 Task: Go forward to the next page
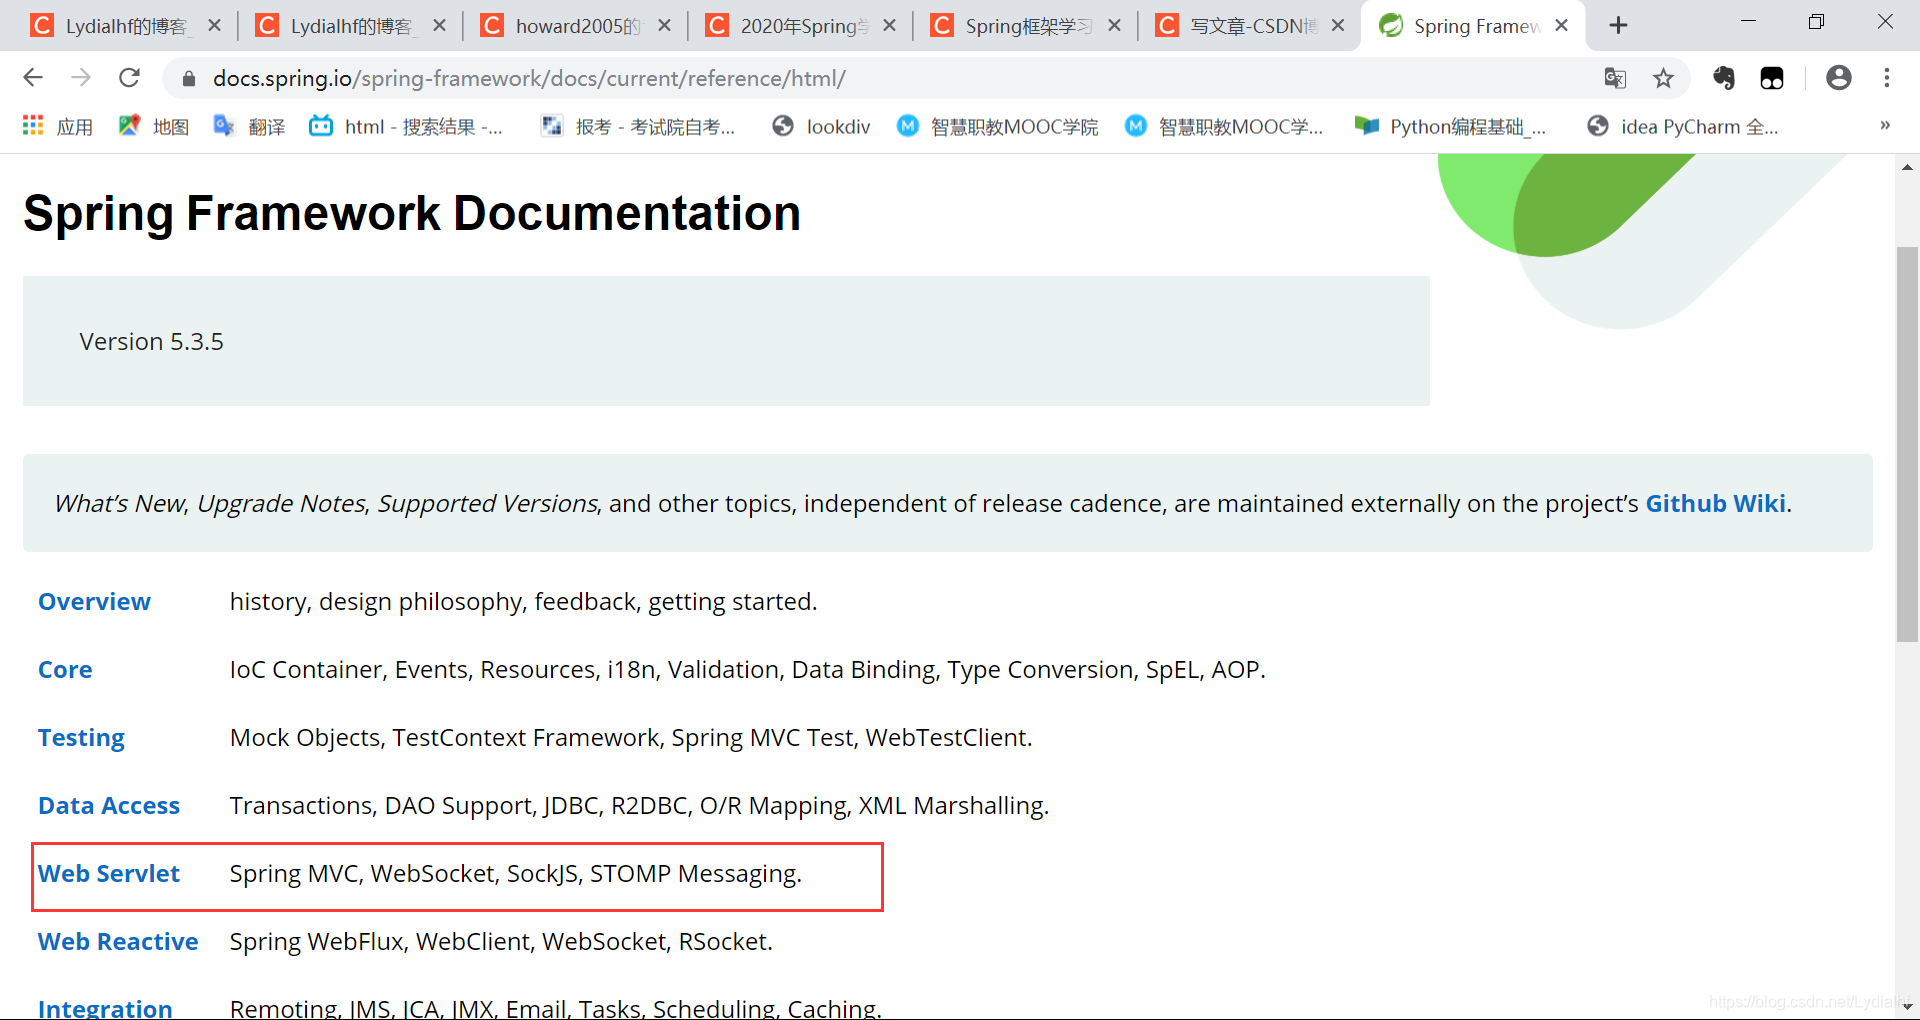click(81, 78)
